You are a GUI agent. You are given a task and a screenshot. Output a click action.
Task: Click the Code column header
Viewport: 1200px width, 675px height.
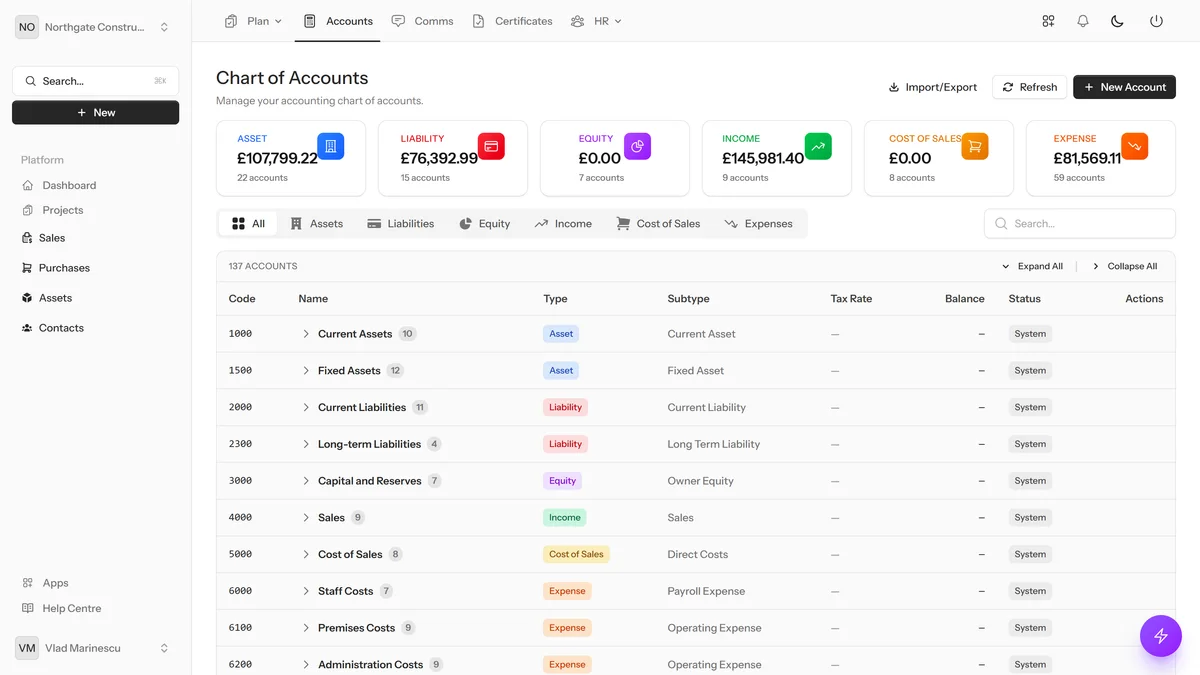tap(242, 299)
